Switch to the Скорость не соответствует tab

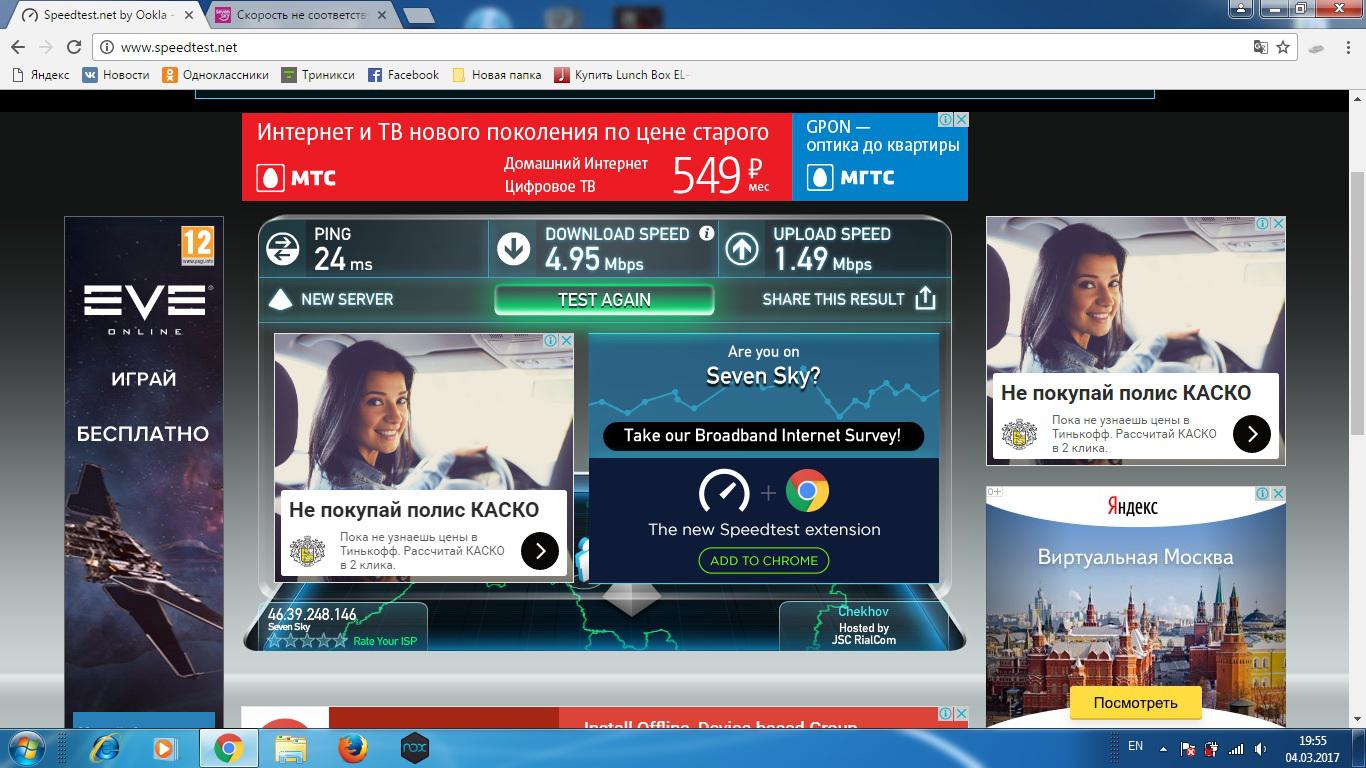point(301,15)
